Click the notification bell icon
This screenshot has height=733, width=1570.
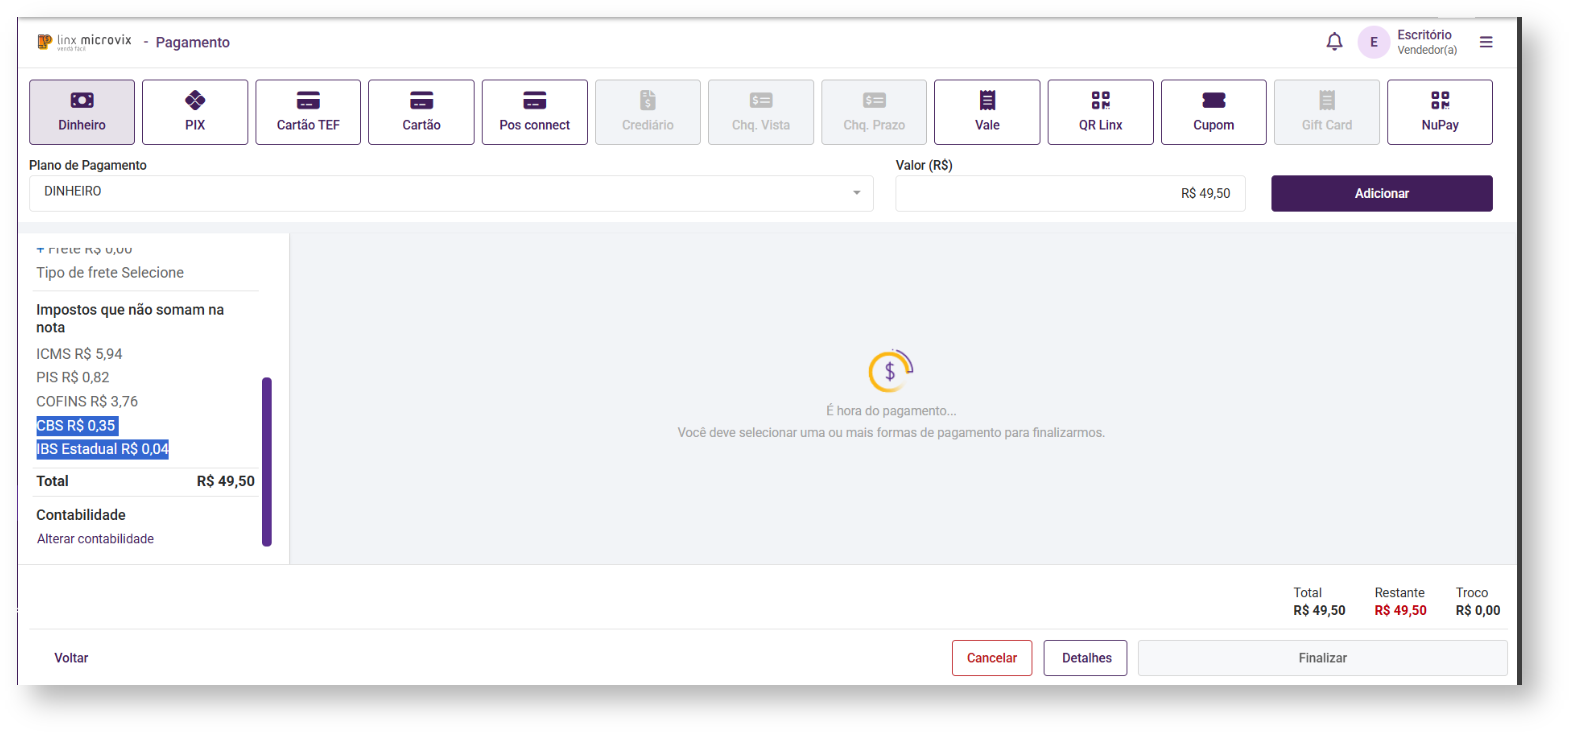tap(1334, 42)
